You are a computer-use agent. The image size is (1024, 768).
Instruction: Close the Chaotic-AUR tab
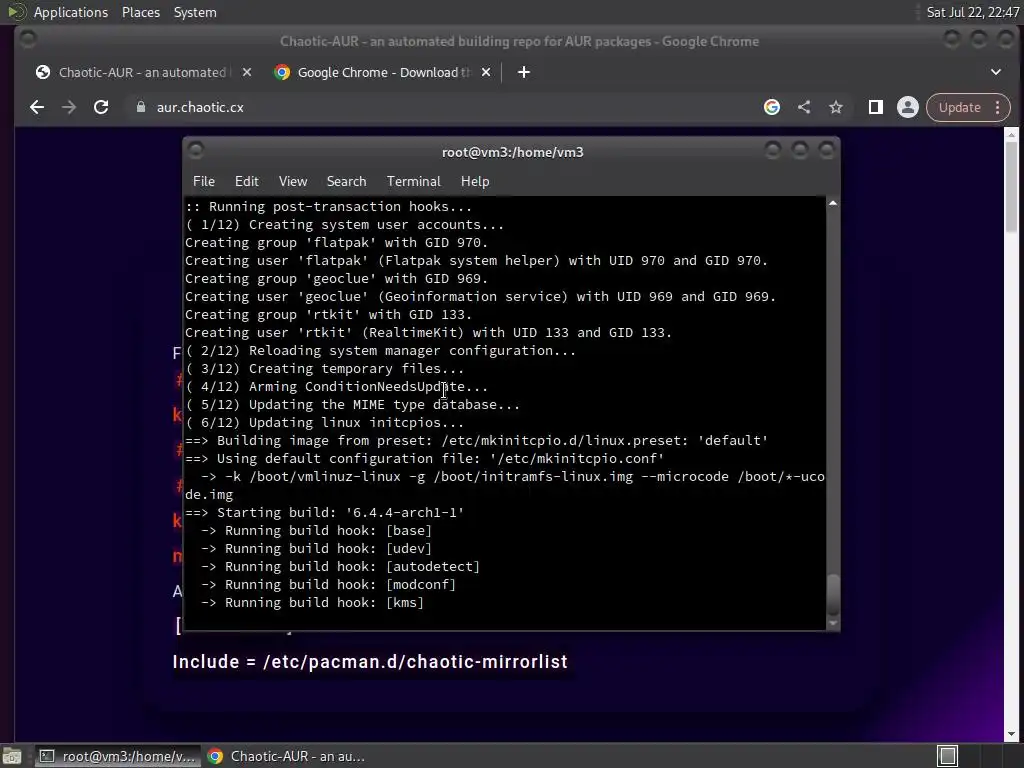[247, 72]
